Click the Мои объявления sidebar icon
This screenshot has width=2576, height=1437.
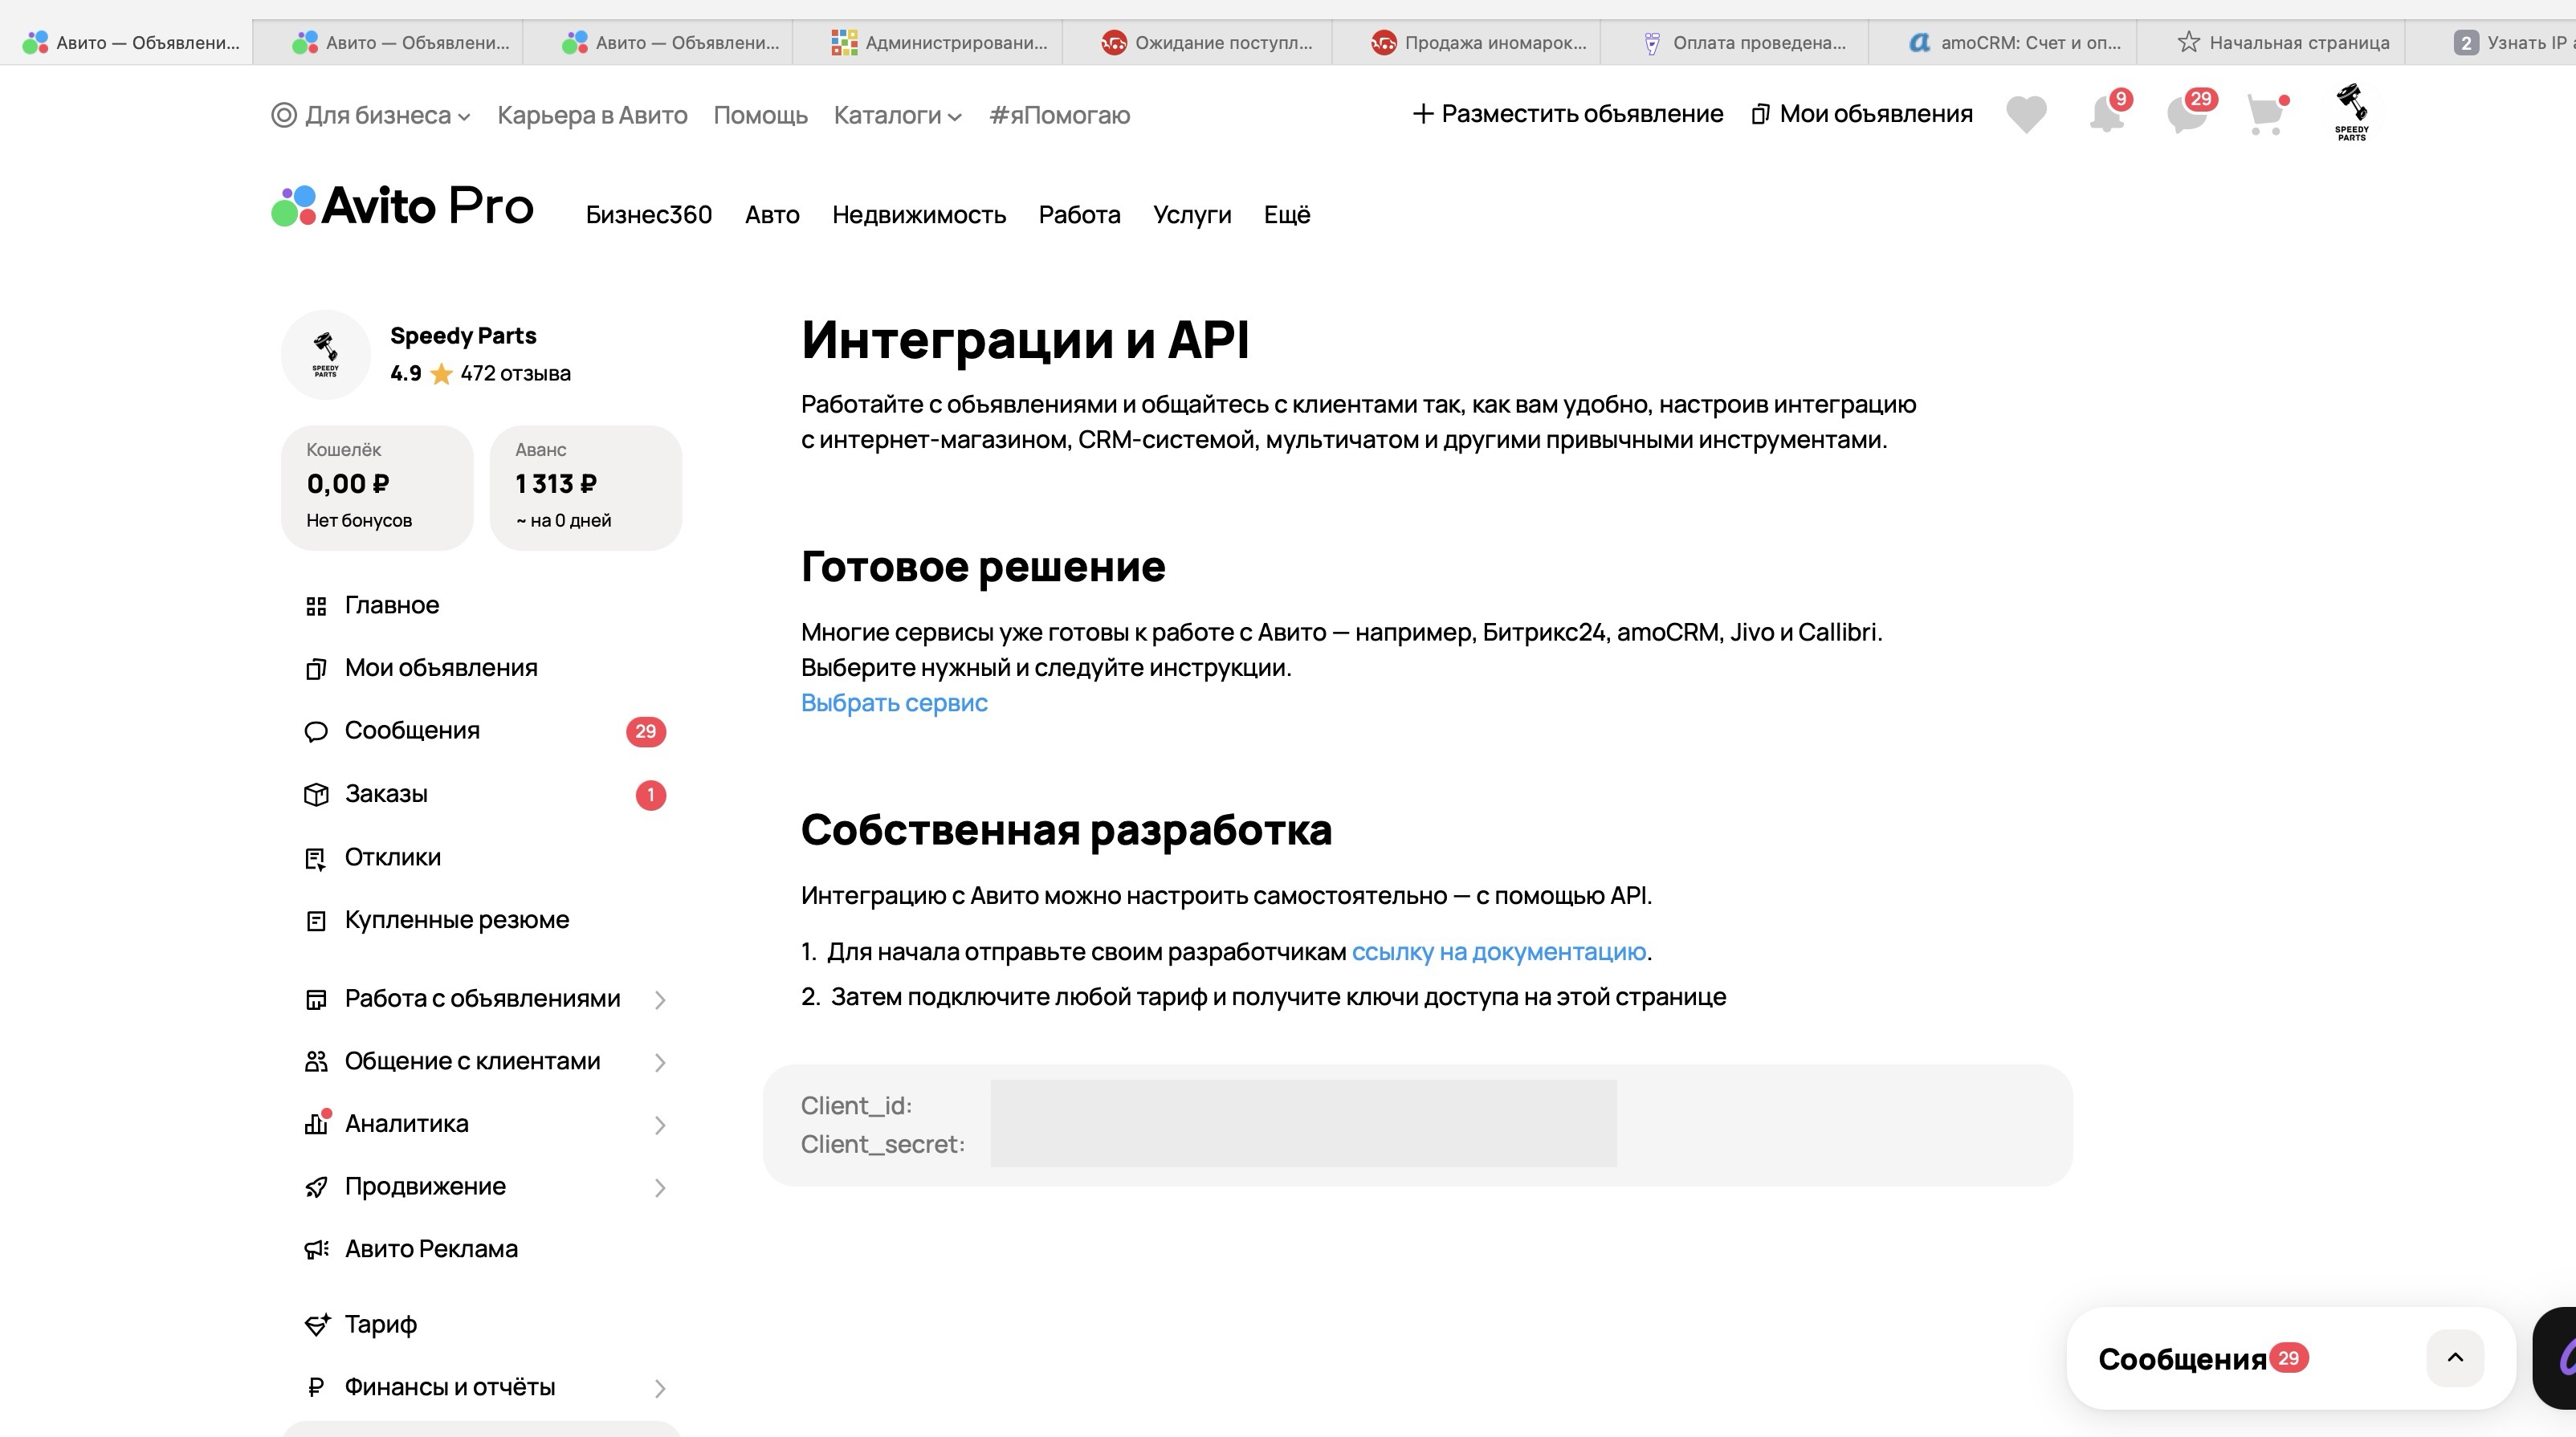pos(316,669)
